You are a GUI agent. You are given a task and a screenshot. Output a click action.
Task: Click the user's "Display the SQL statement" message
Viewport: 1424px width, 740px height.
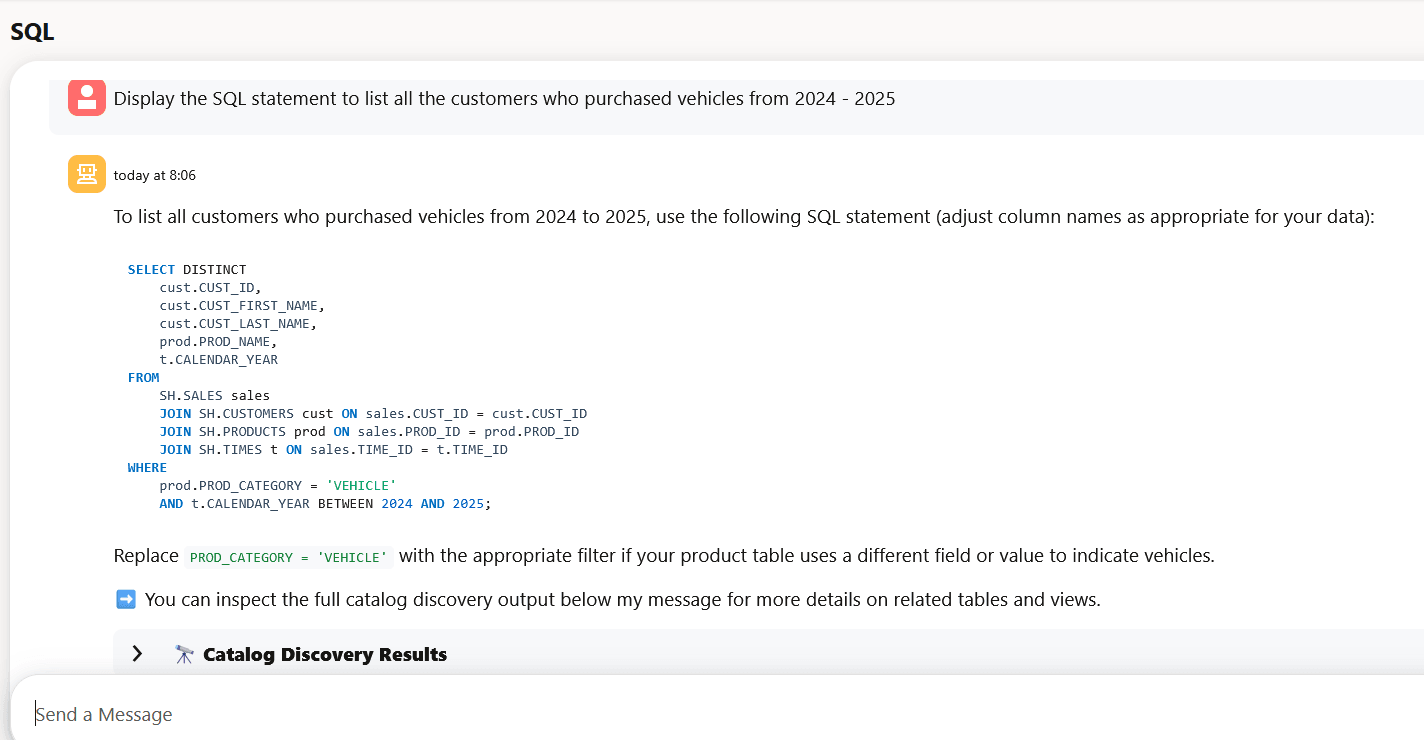pyautogui.click(x=504, y=99)
